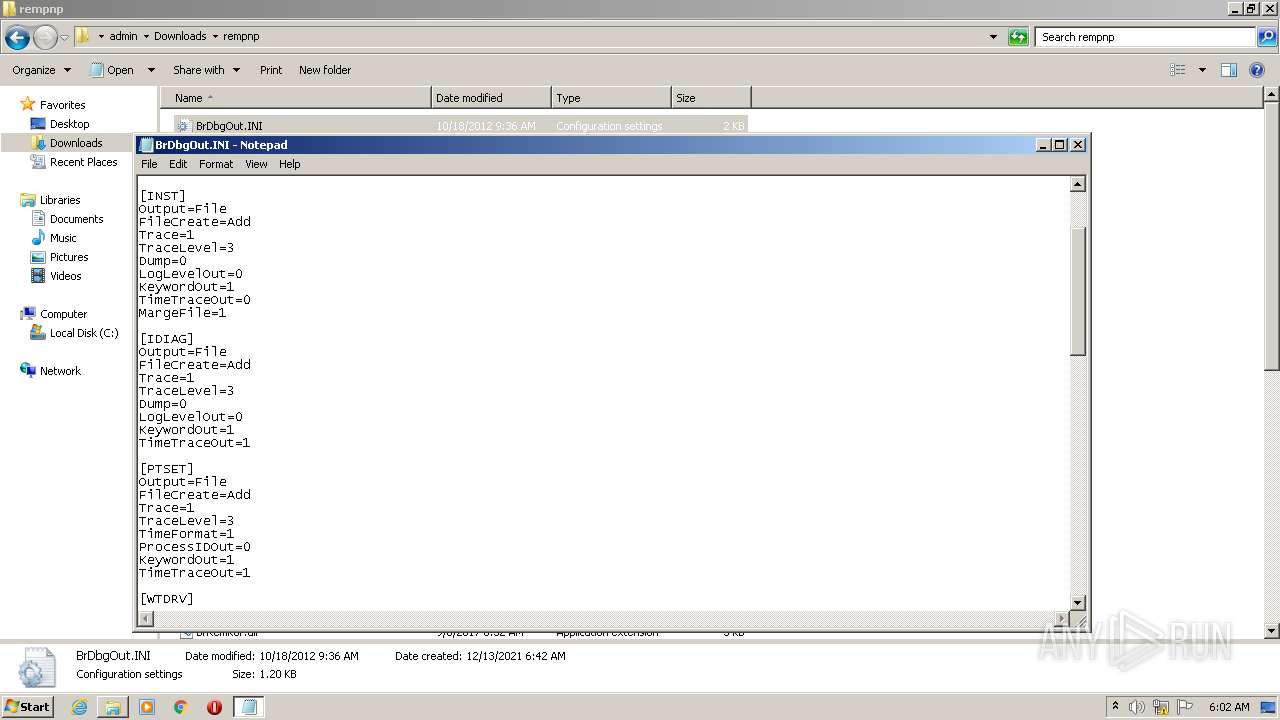
Task: Select Favorites in the navigation pane
Action: pyautogui.click(x=62, y=105)
